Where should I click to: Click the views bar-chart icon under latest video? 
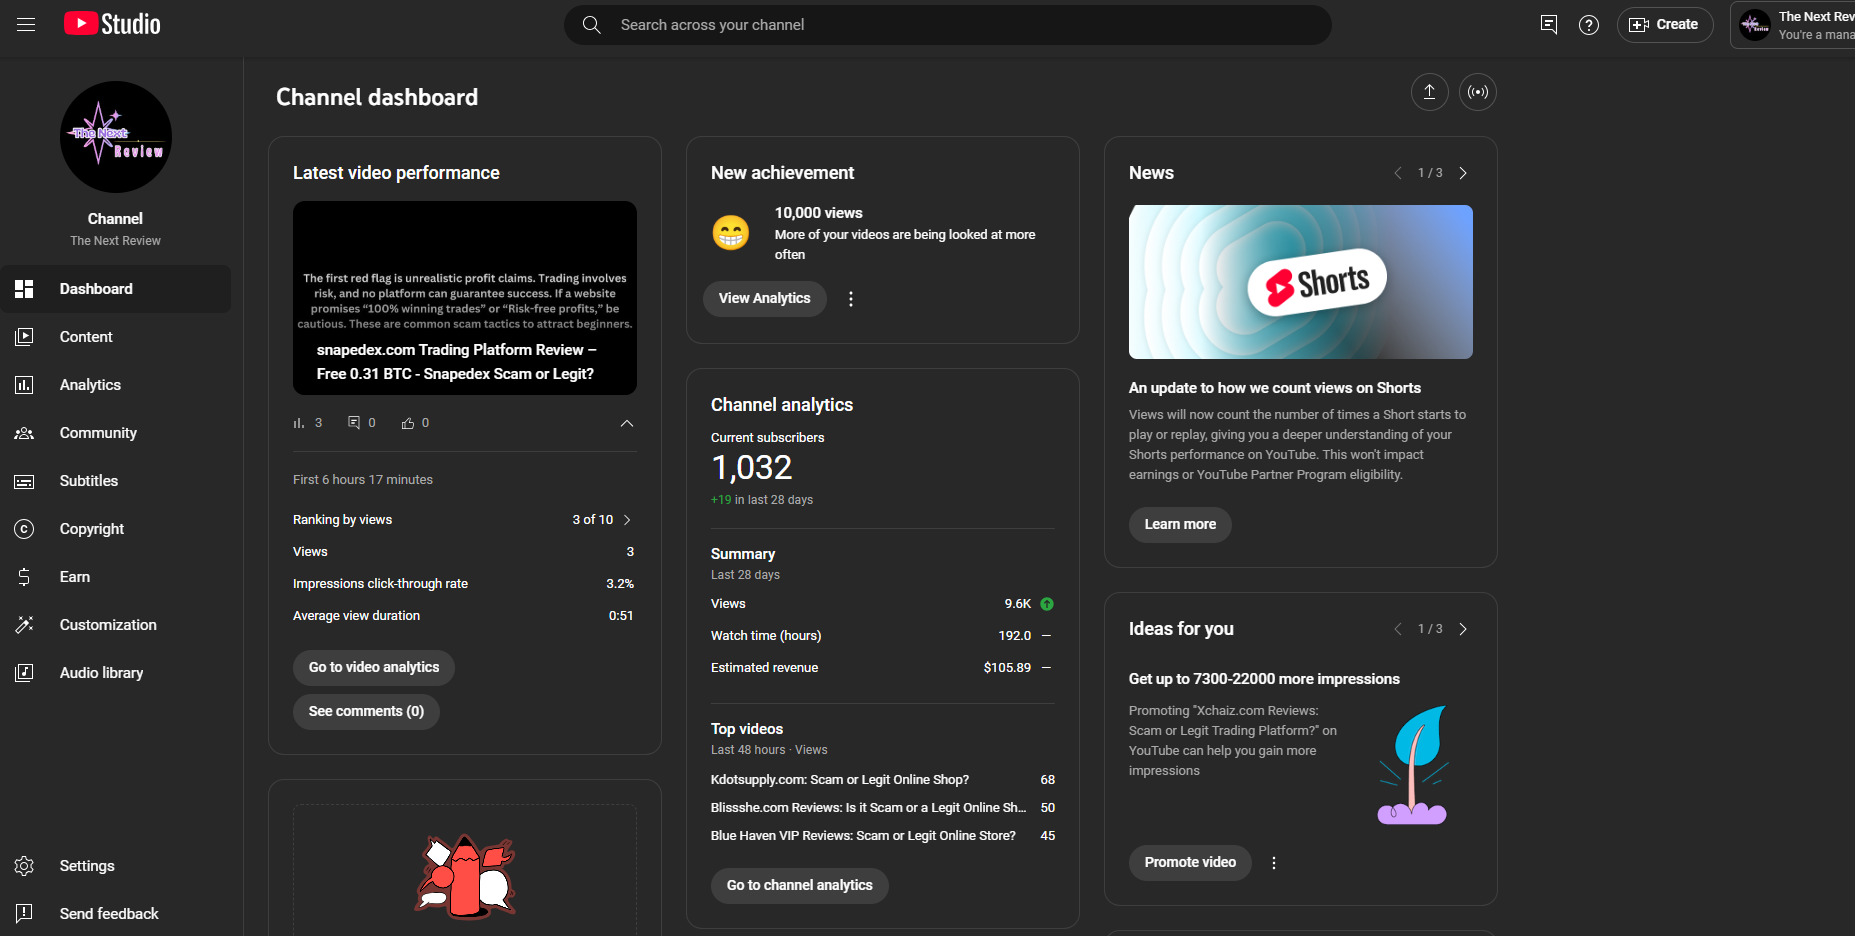[x=298, y=423]
